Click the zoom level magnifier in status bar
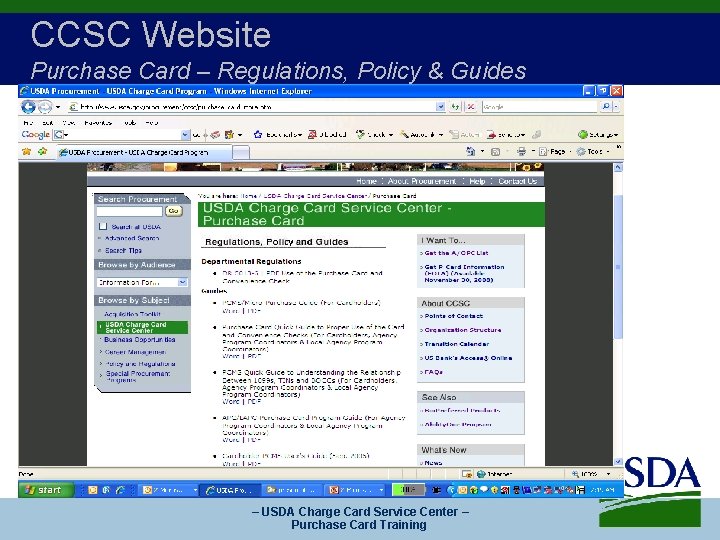Image resolution: width=720 pixels, height=540 pixels. (x=575, y=474)
